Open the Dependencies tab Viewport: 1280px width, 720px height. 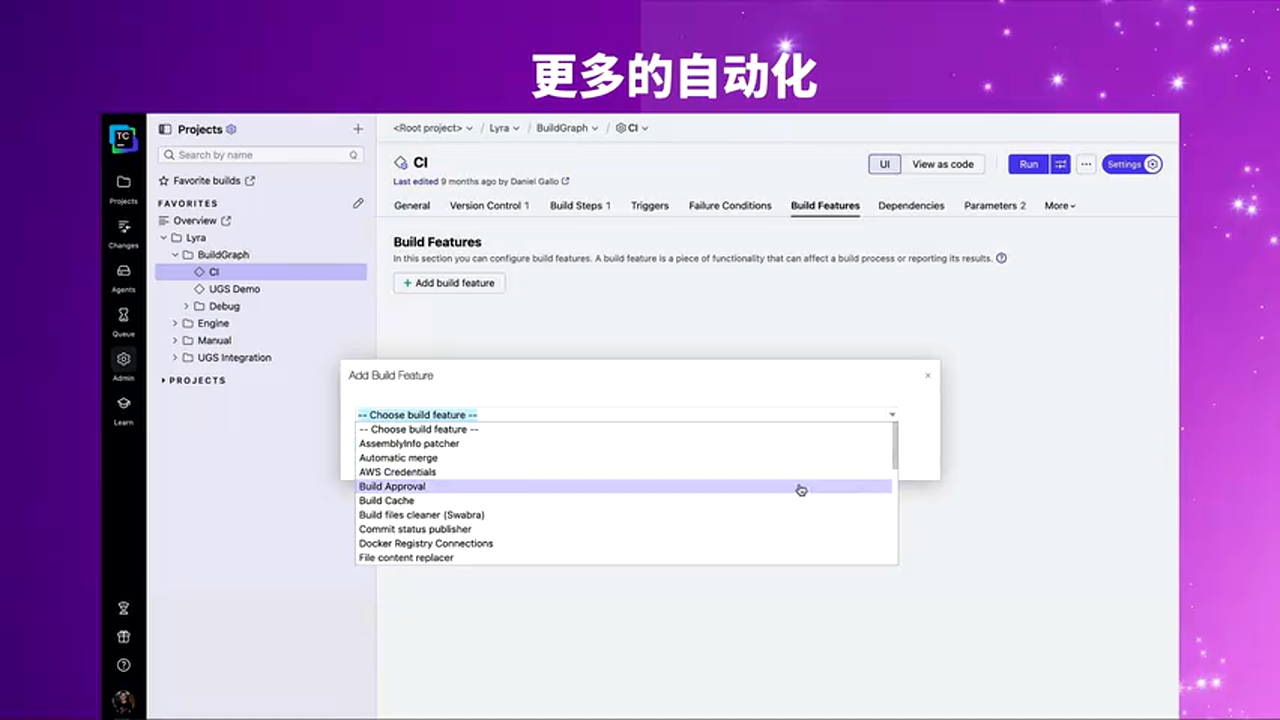(910, 205)
